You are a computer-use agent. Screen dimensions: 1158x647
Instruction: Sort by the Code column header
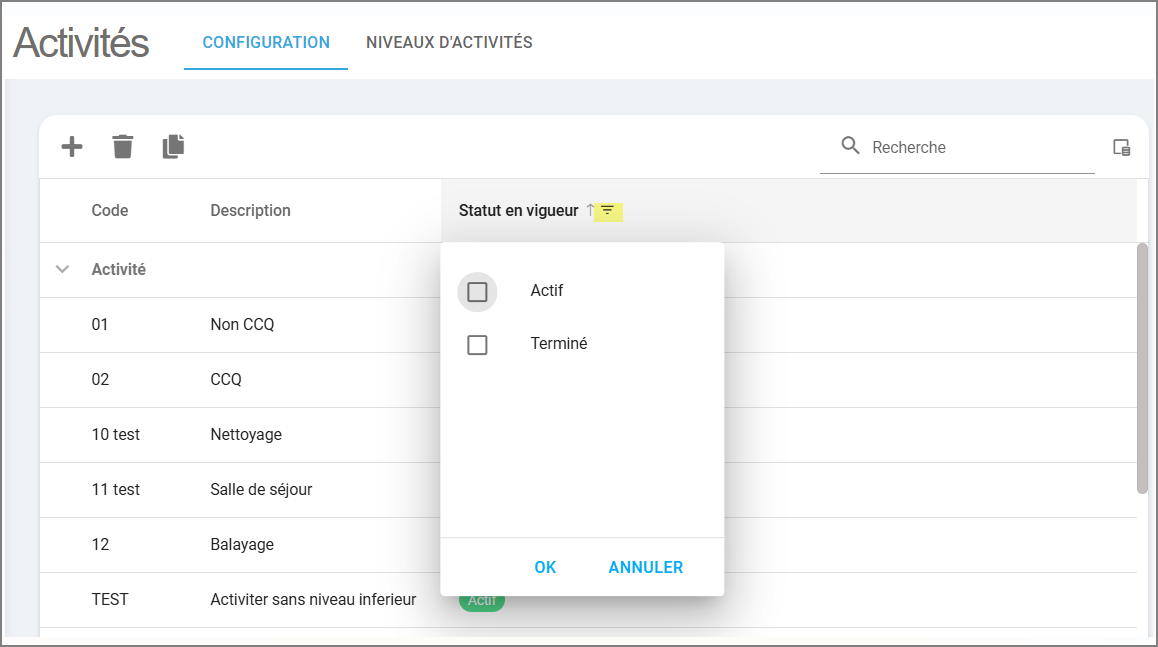pos(110,211)
